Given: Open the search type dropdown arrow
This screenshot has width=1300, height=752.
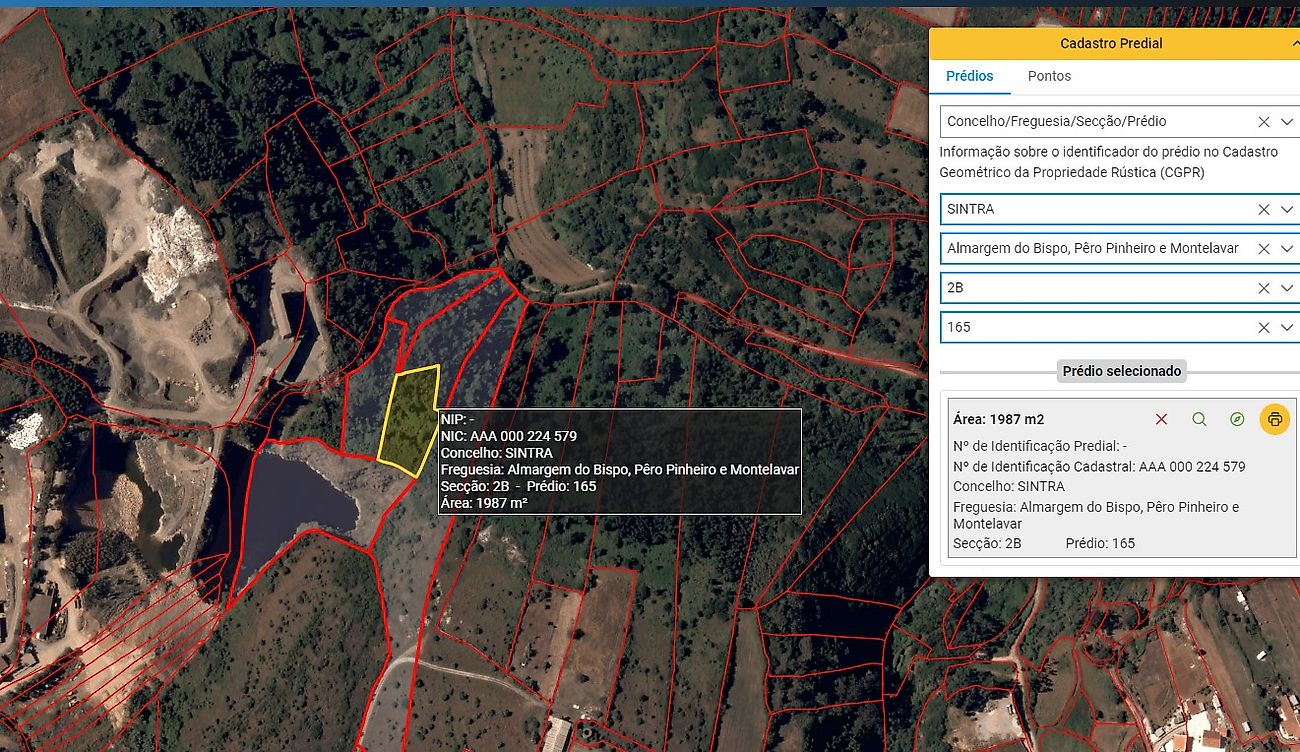Looking at the screenshot, I should pos(1287,122).
